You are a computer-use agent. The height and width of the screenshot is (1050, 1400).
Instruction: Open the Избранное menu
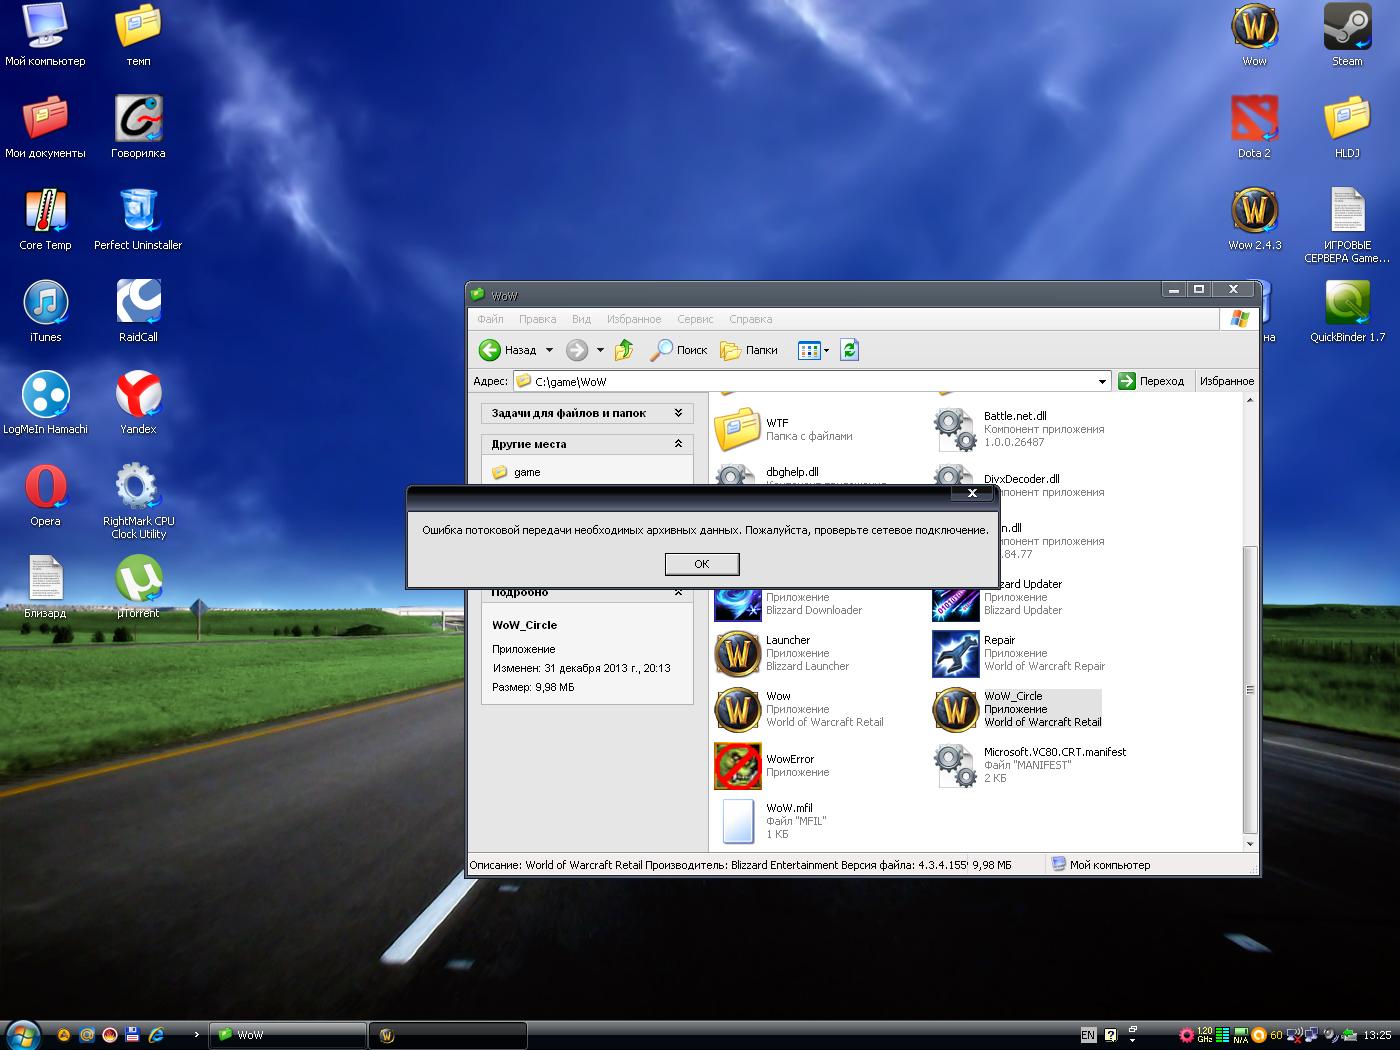pos(634,319)
